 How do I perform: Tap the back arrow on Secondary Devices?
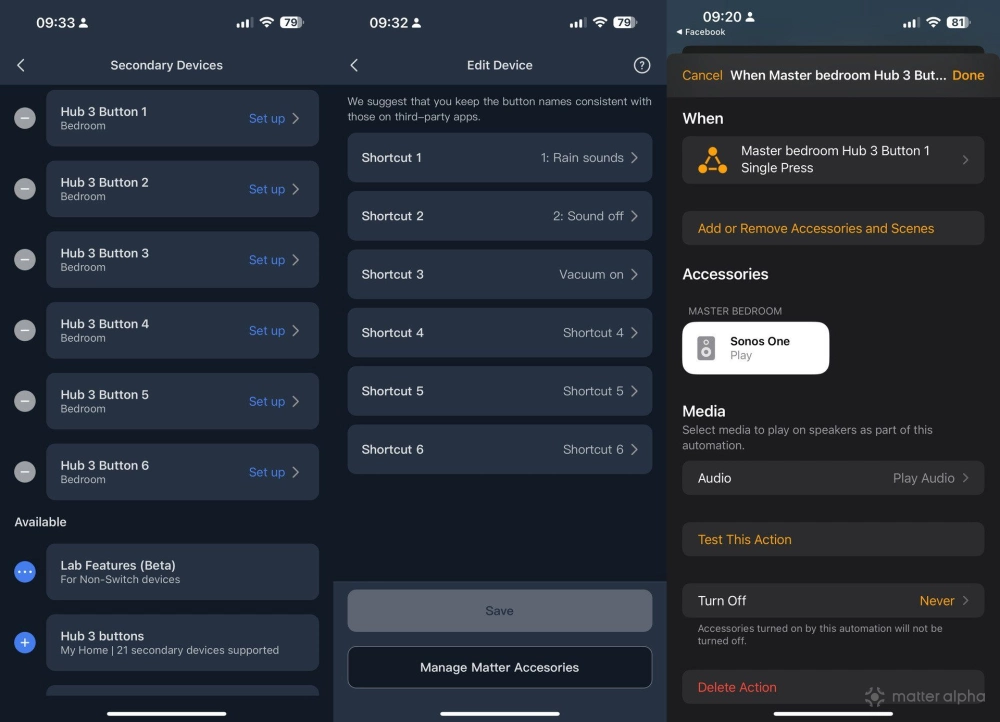pos(21,65)
